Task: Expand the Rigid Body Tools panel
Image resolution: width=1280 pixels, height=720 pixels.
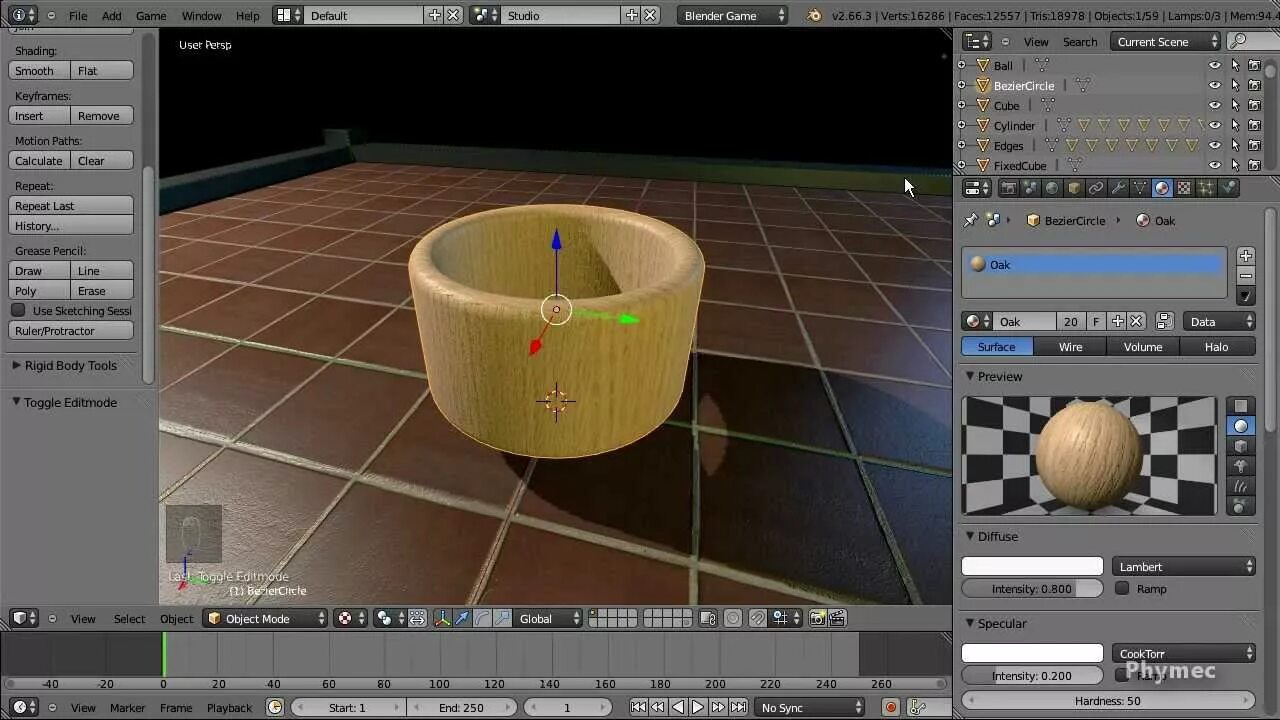Action: [x=16, y=365]
